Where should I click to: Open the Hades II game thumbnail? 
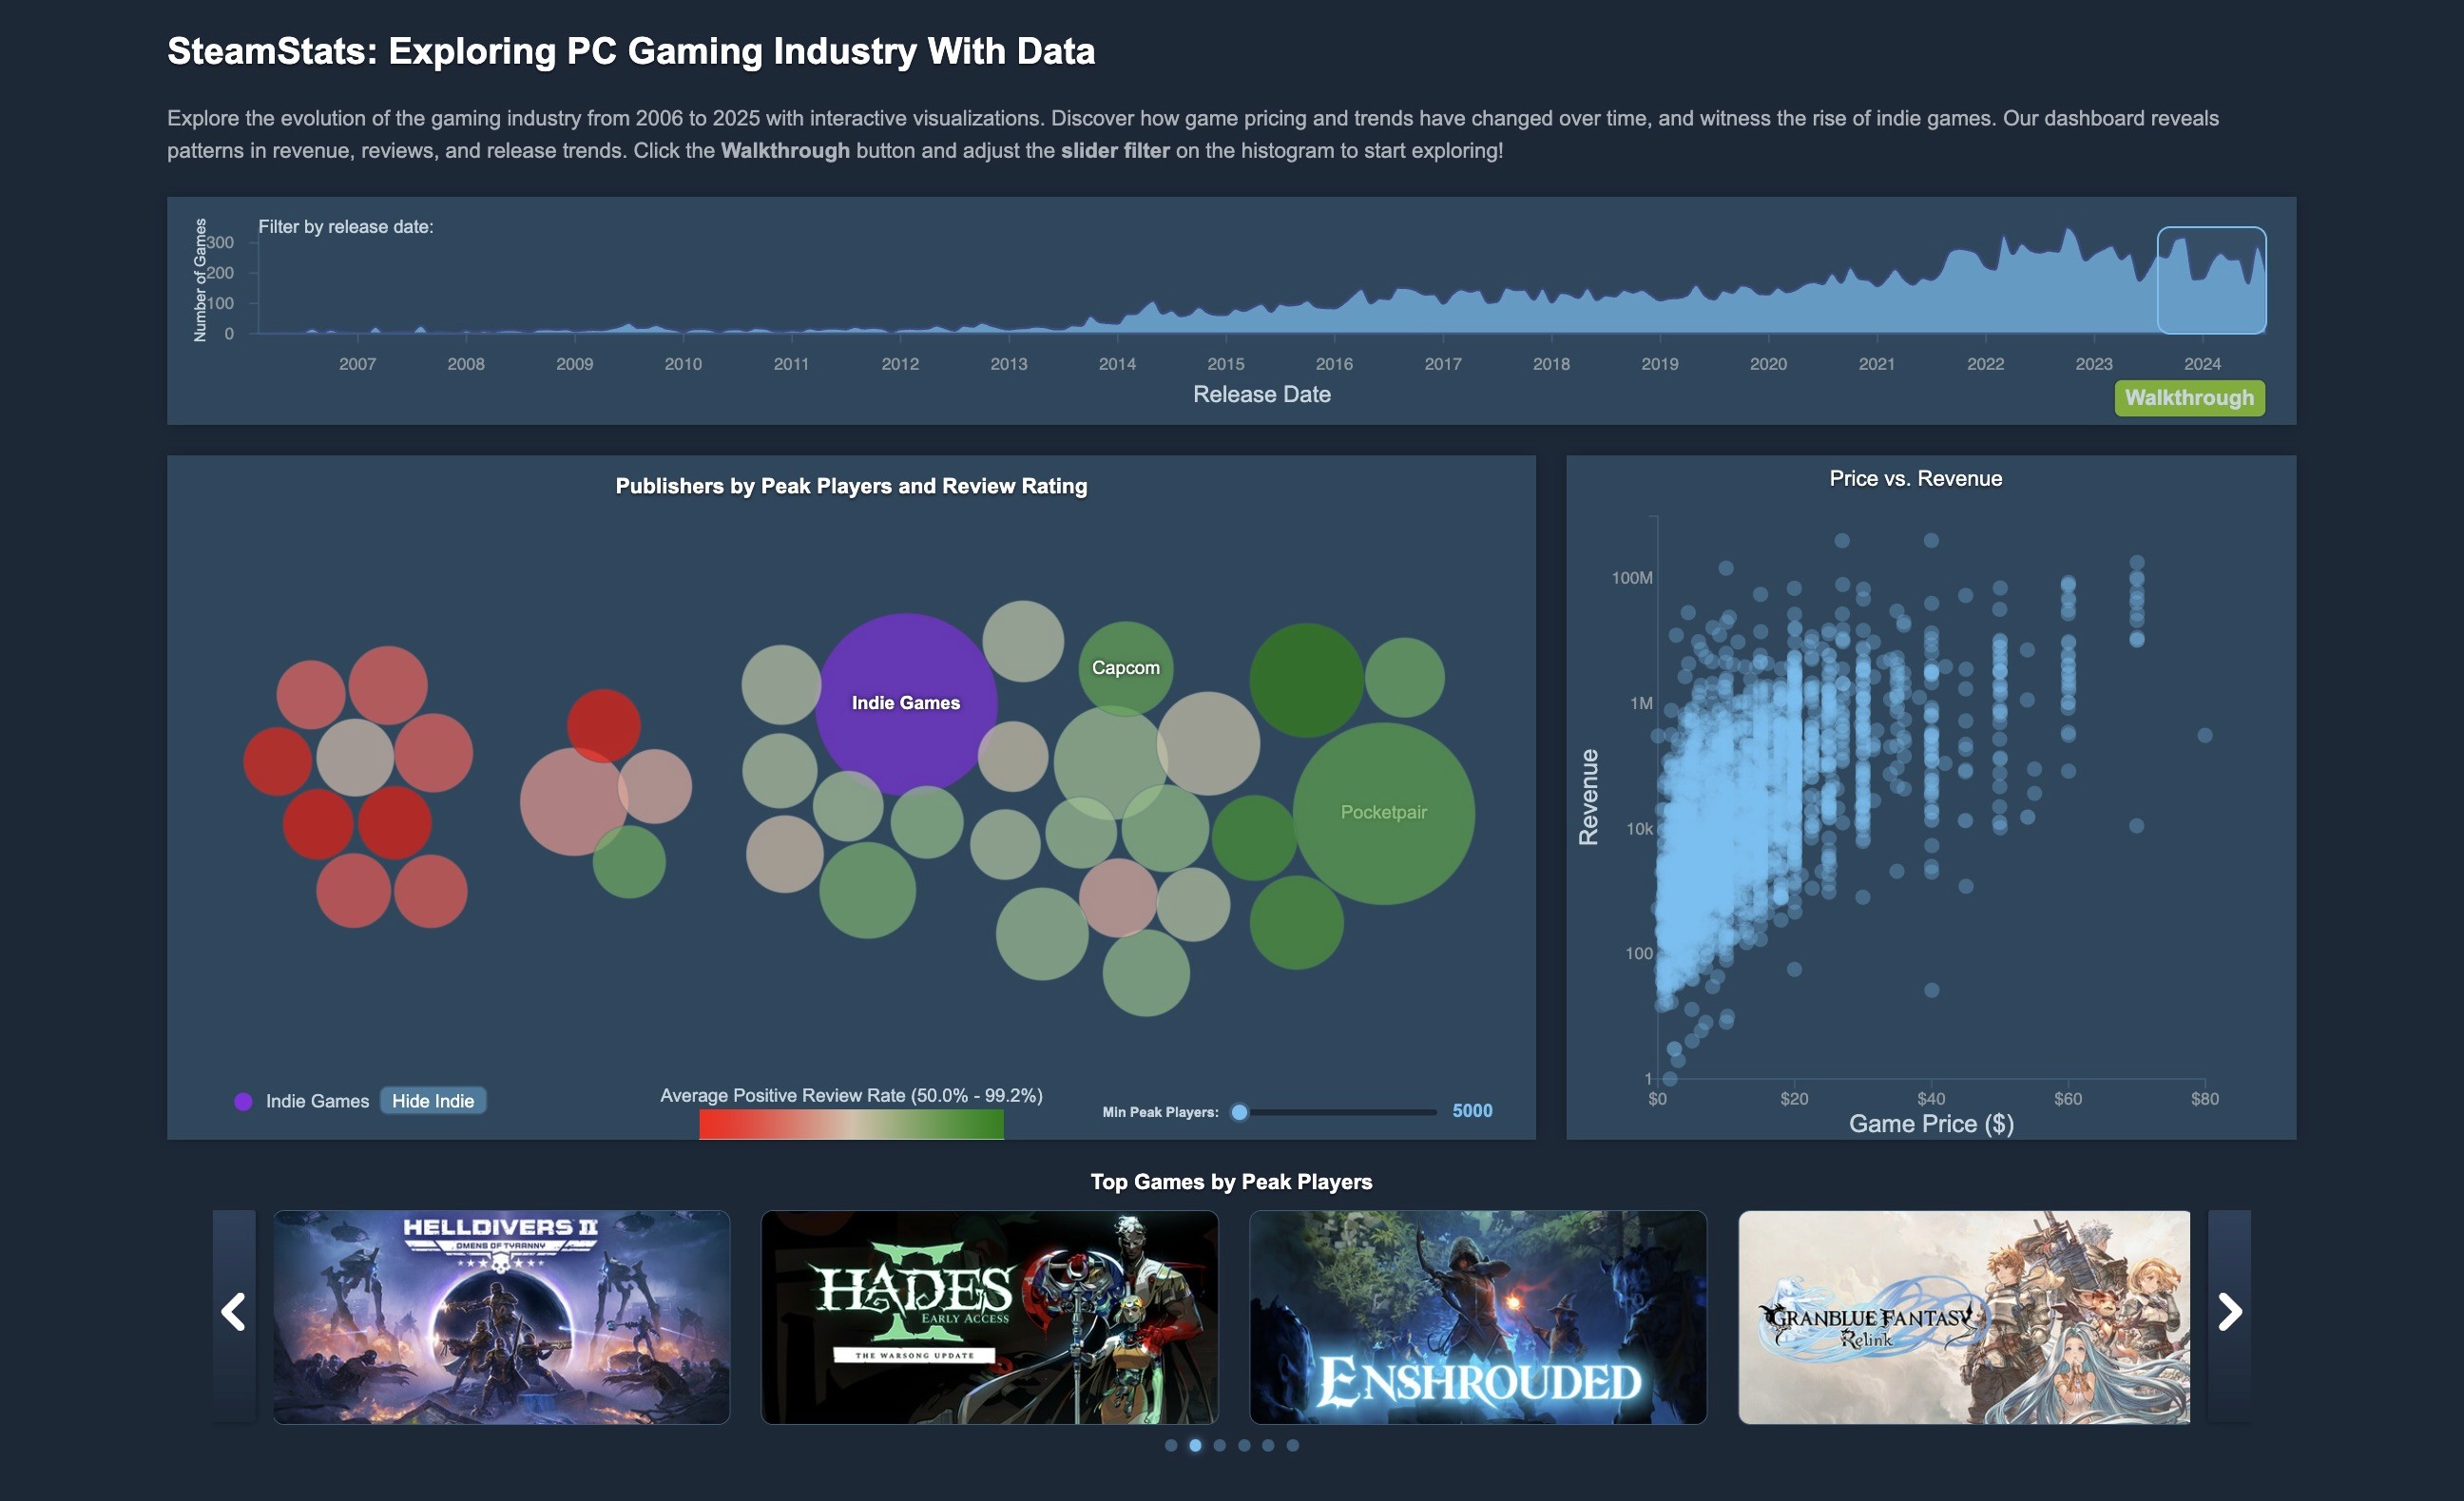coord(989,1317)
